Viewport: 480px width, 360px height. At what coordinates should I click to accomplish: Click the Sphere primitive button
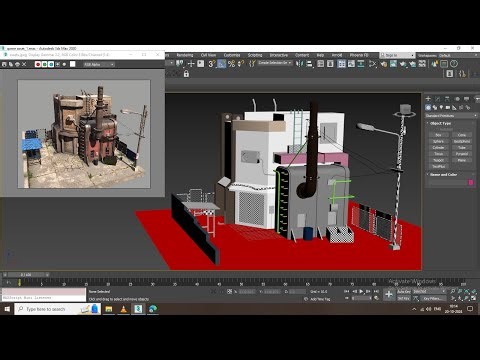[x=438, y=141]
